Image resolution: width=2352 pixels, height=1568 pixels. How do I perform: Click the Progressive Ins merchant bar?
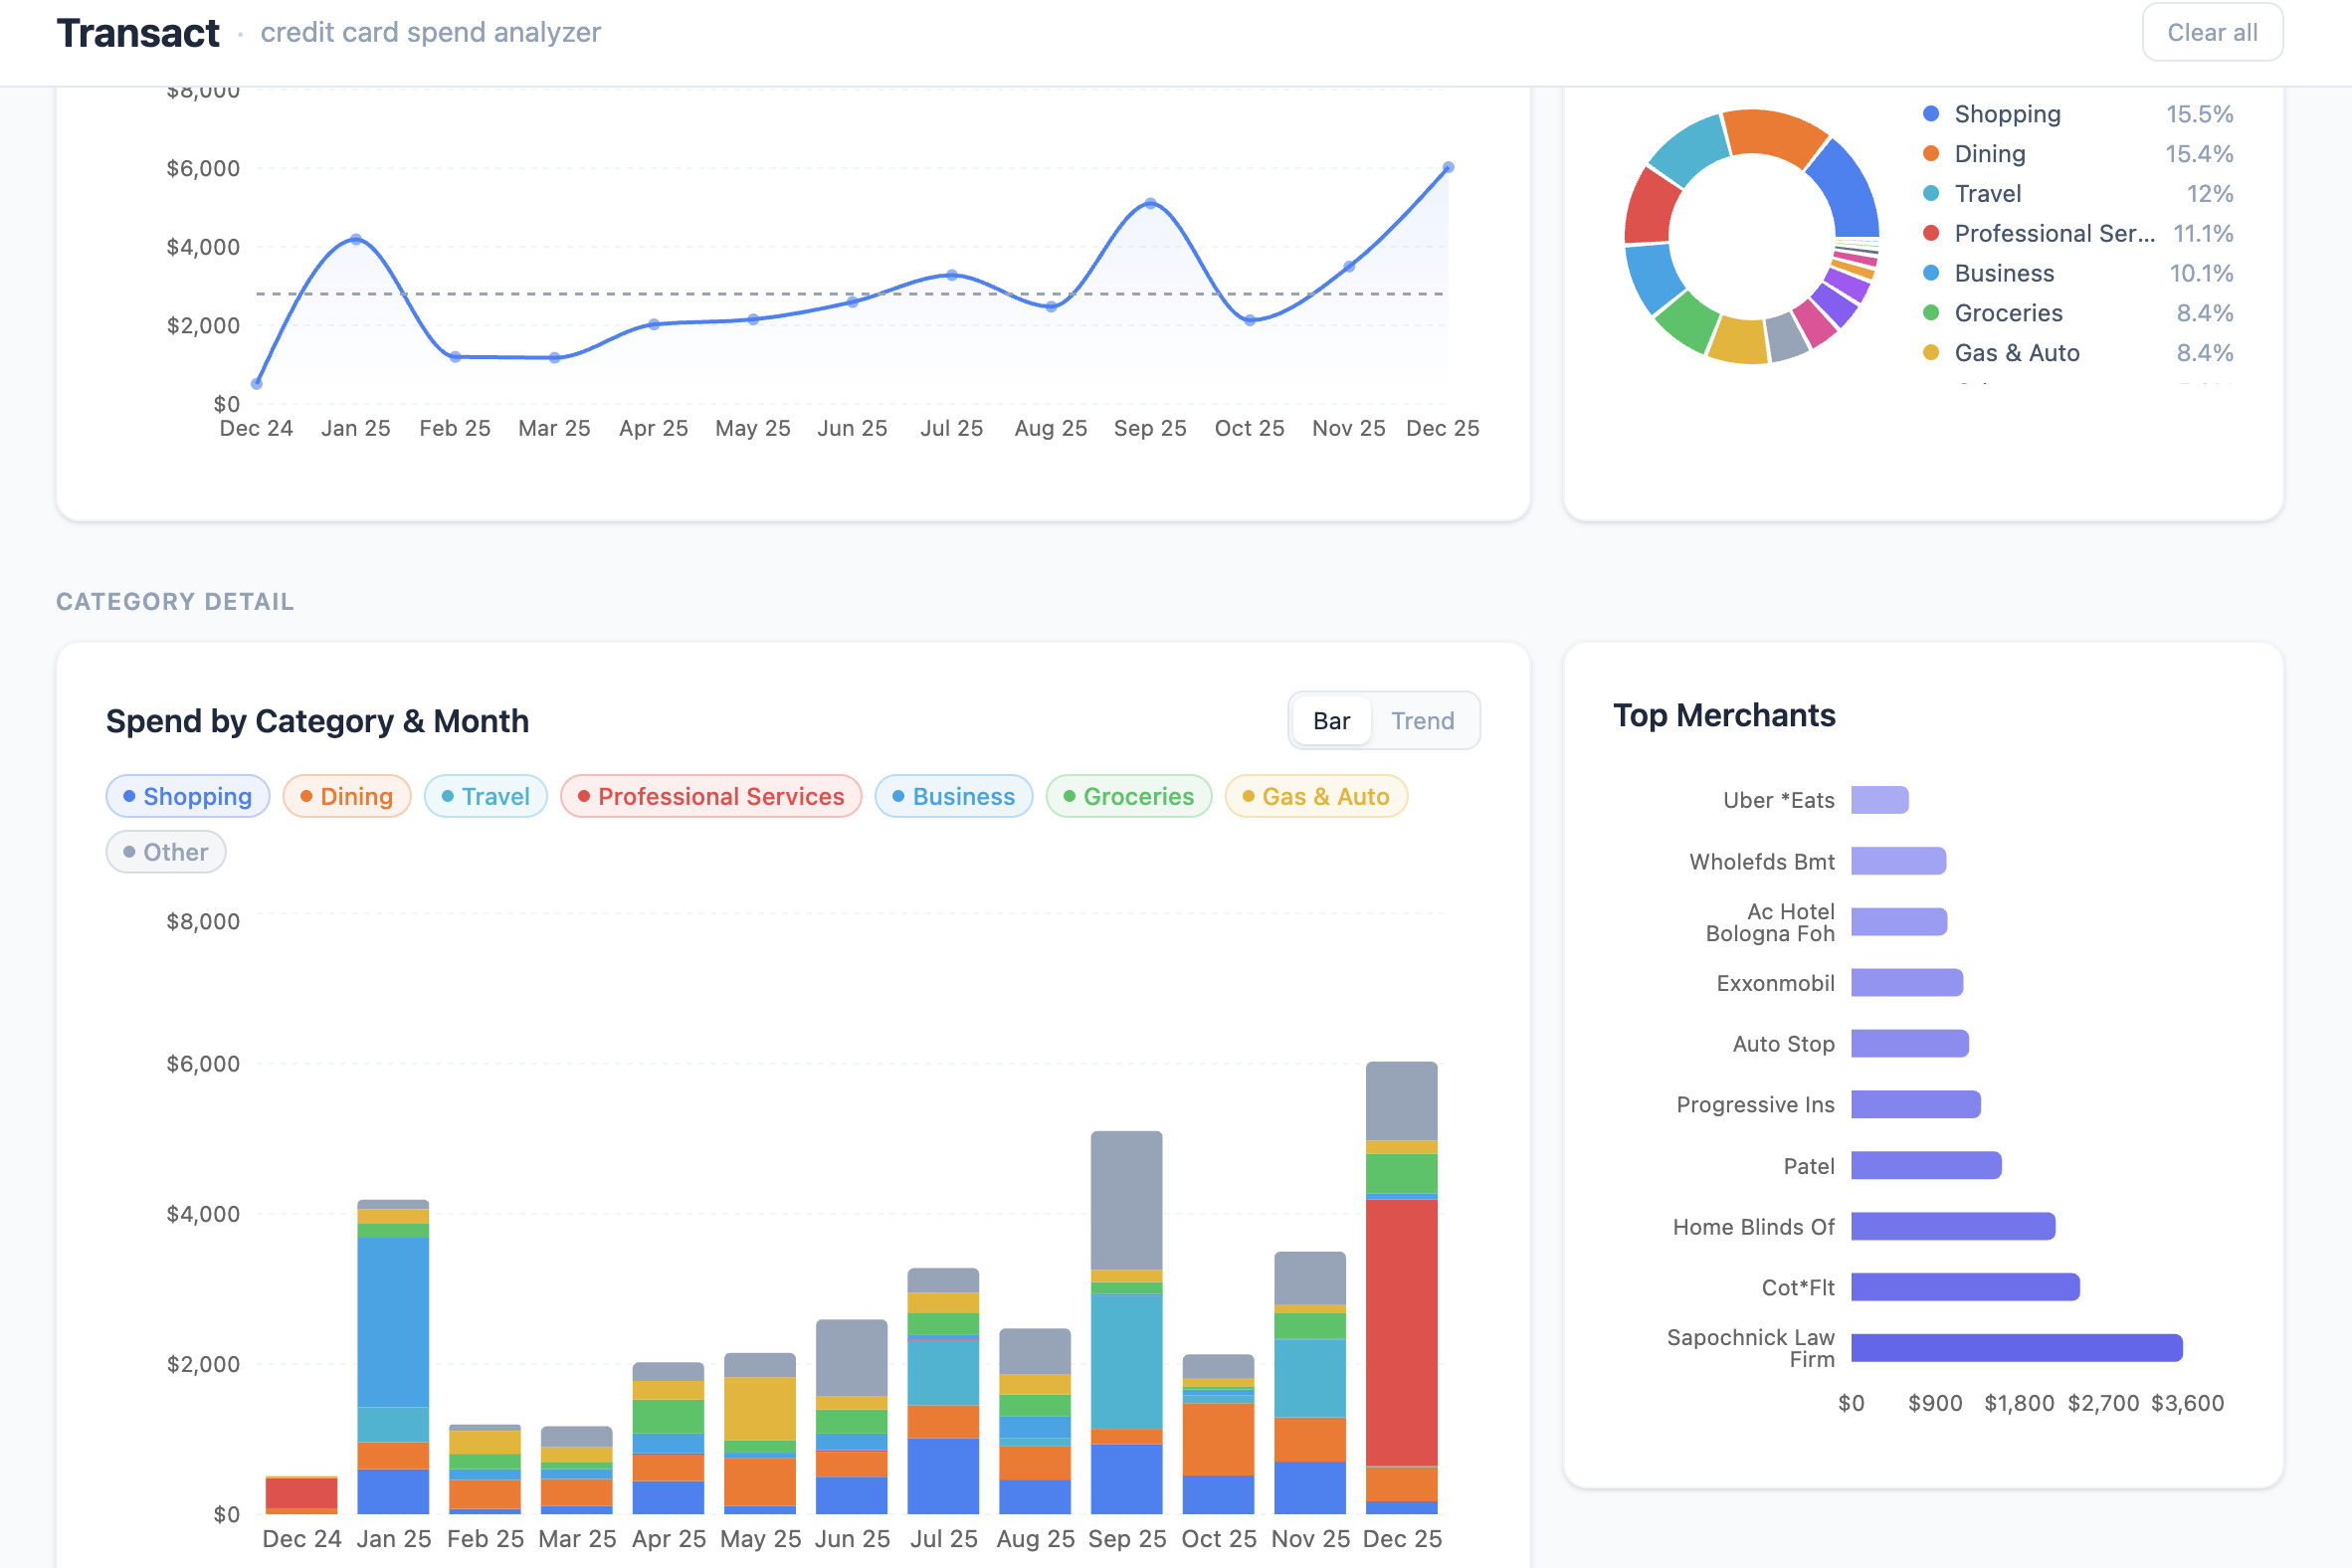1916,1104
